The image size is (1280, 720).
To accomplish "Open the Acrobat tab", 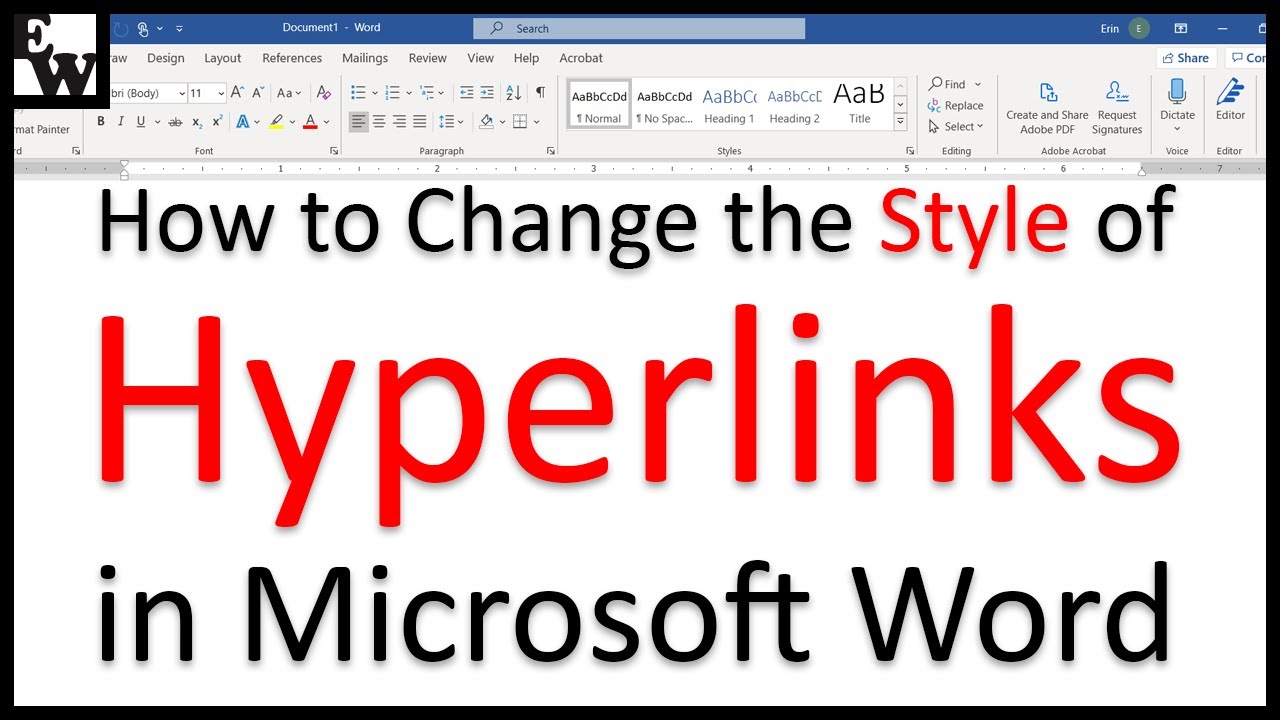I will tap(581, 58).
